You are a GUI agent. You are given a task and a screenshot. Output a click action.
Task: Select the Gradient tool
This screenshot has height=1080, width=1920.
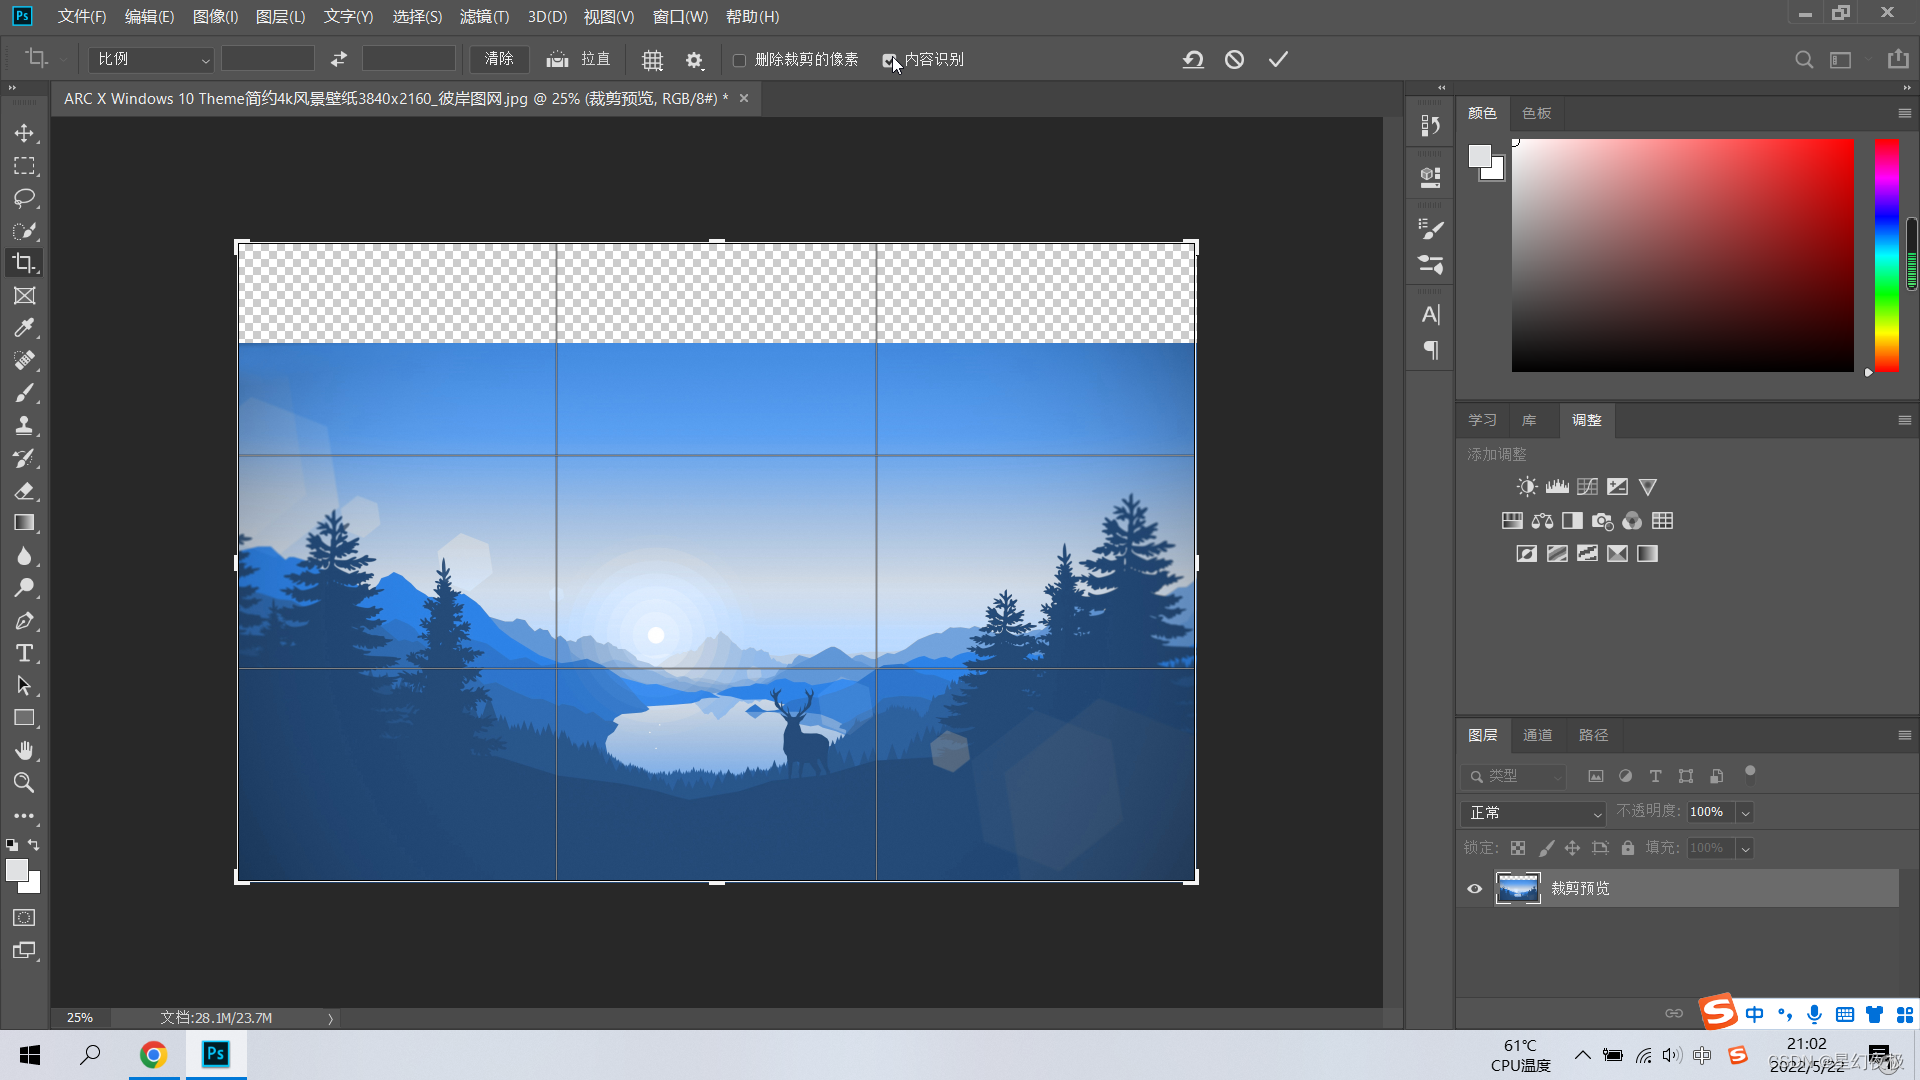click(24, 523)
